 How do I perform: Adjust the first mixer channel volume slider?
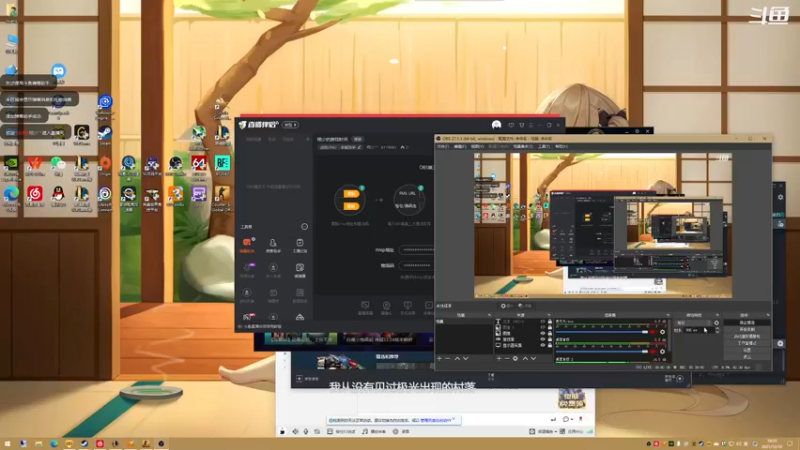coord(602,332)
